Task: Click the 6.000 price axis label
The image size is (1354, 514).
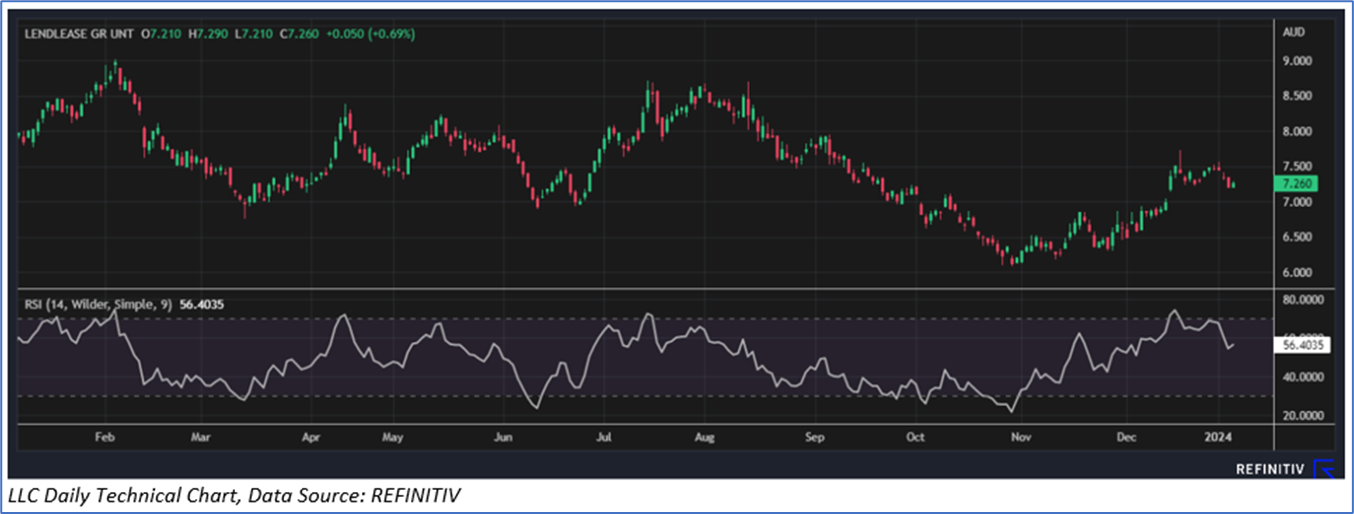Action: point(1297,272)
